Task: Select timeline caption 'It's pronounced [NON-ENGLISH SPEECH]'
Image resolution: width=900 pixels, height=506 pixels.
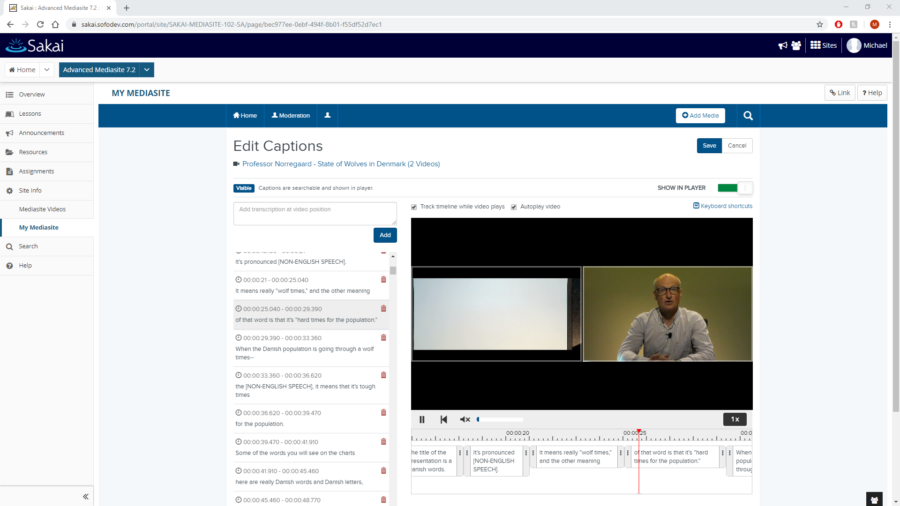Action: pos(495,461)
